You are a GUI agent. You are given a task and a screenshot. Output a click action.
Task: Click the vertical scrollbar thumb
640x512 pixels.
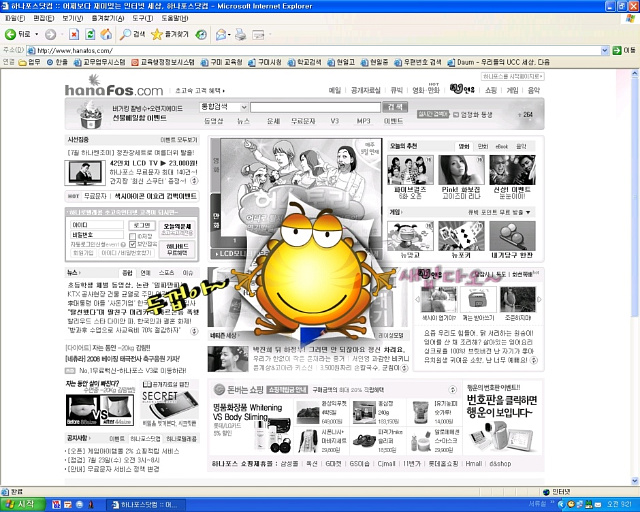pos(634,198)
